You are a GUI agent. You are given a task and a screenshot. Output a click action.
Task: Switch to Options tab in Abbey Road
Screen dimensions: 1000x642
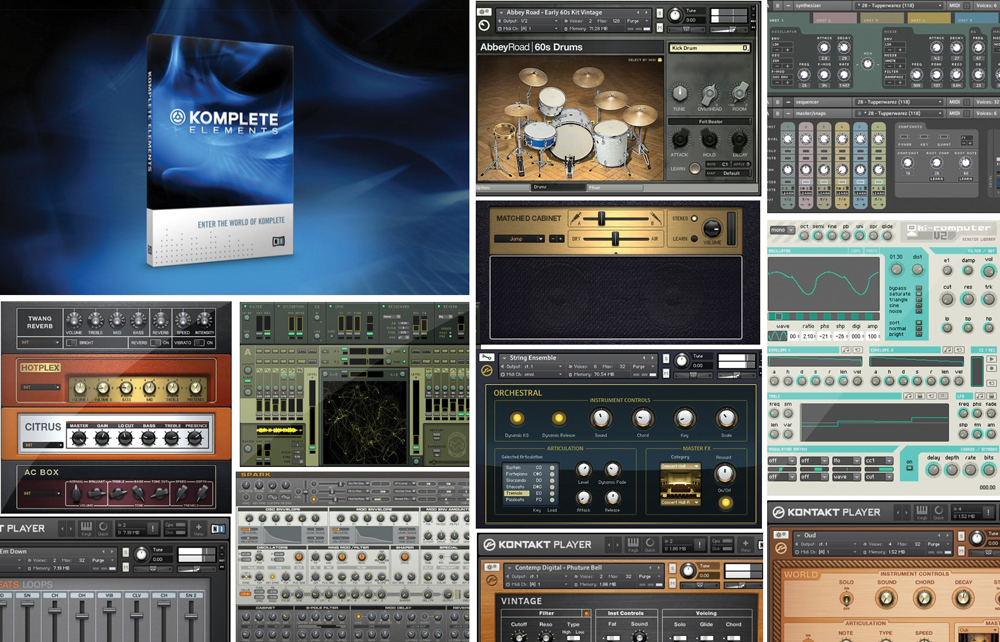tap(503, 187)
